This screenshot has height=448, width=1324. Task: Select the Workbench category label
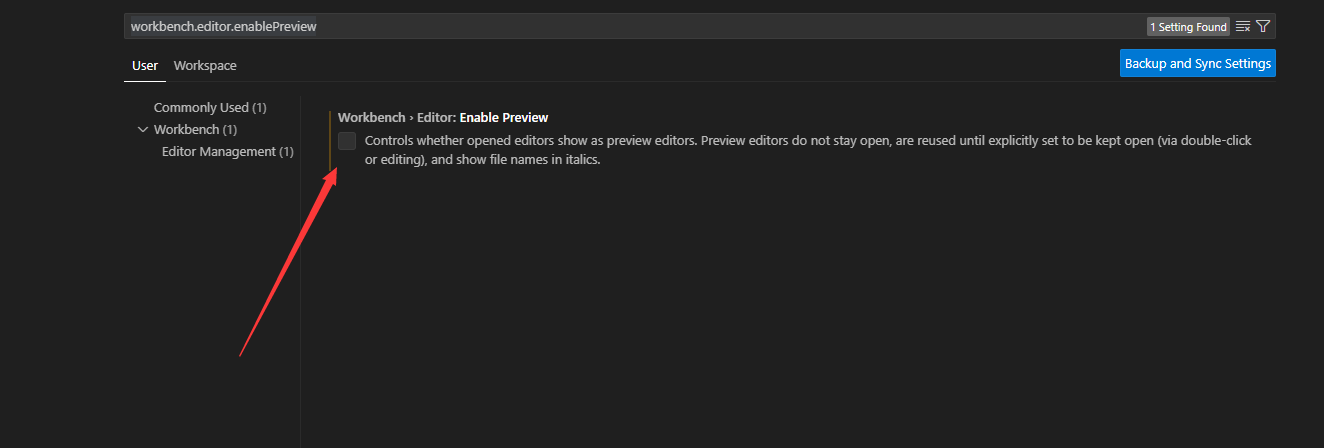pos(186,130)
